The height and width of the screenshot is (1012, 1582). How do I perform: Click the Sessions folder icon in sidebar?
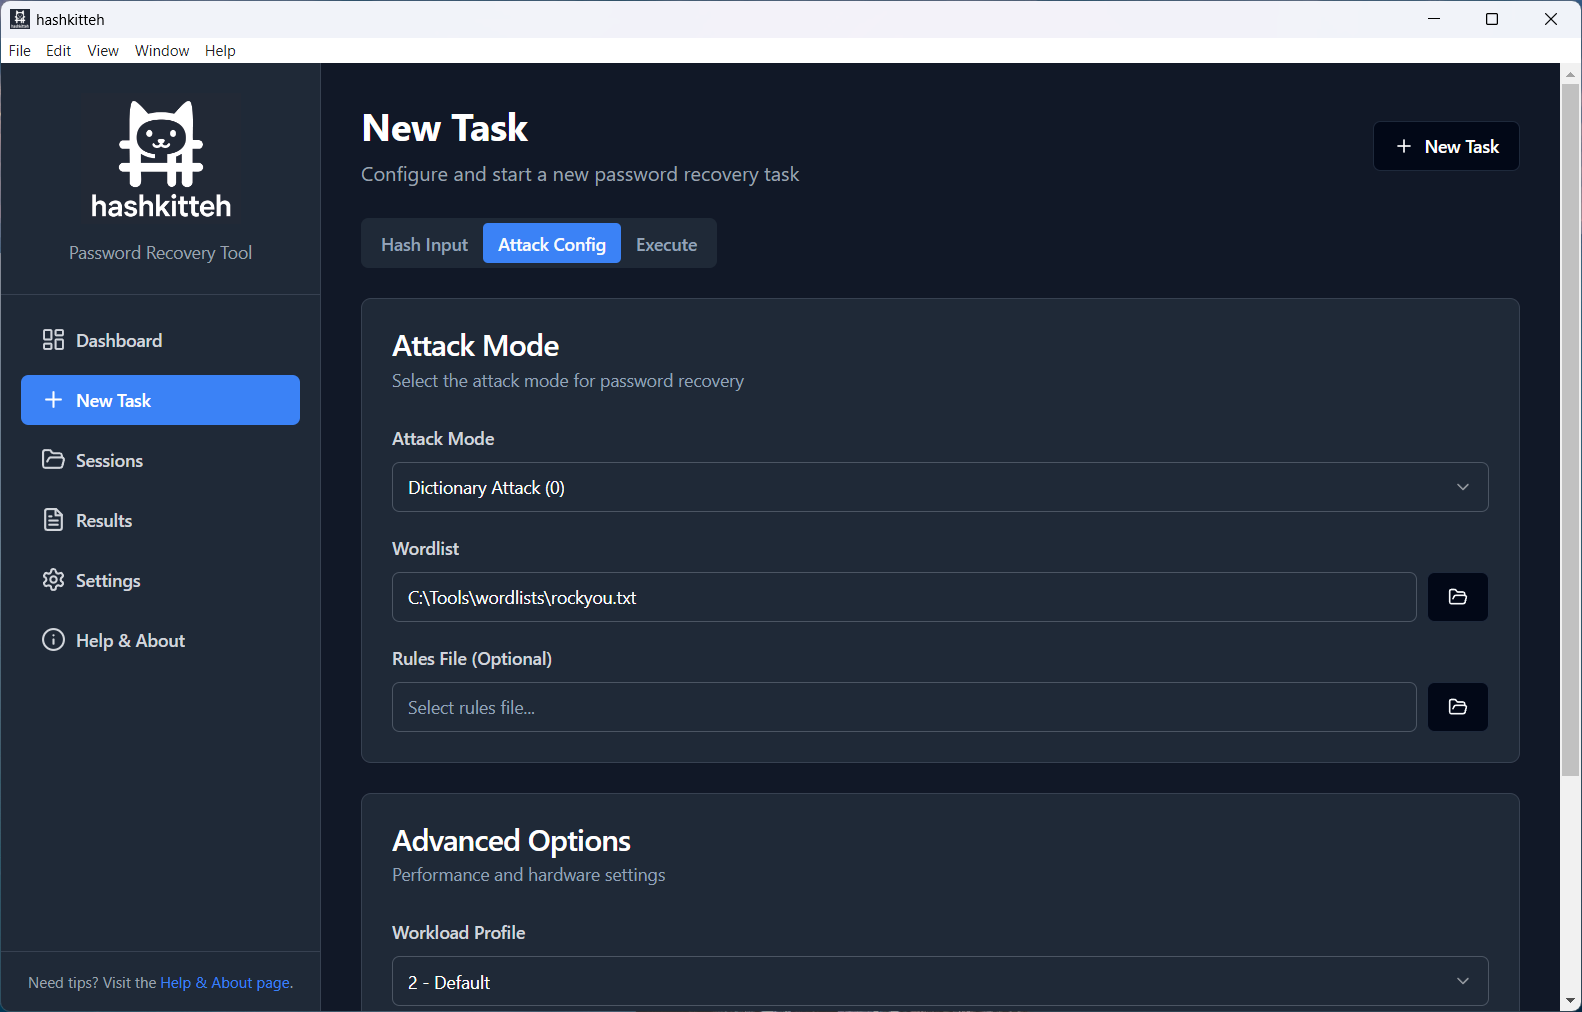click(53, 460)
